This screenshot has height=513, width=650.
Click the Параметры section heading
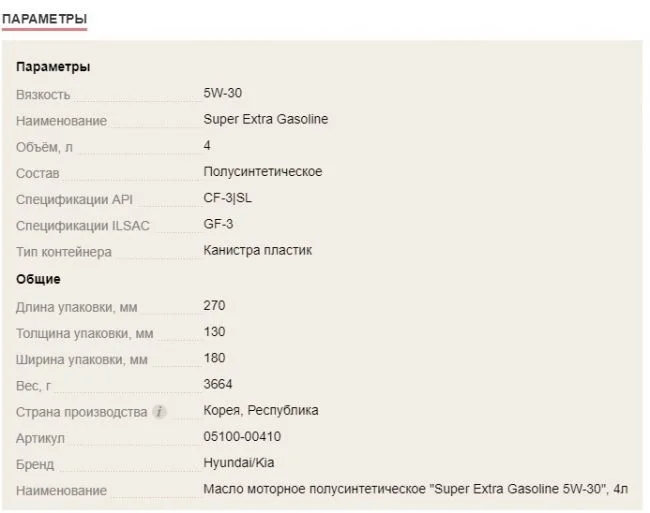click(x=53, y=67)
